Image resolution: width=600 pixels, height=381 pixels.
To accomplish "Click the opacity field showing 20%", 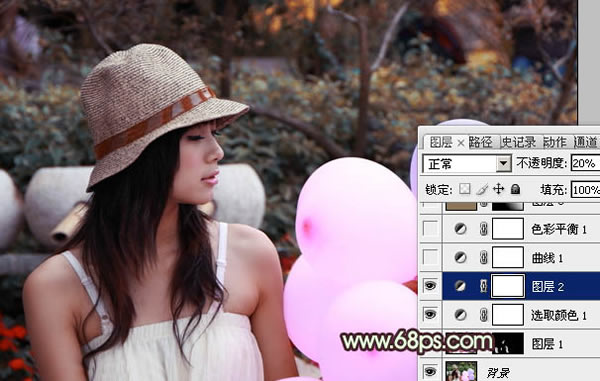I will point(585,163).
